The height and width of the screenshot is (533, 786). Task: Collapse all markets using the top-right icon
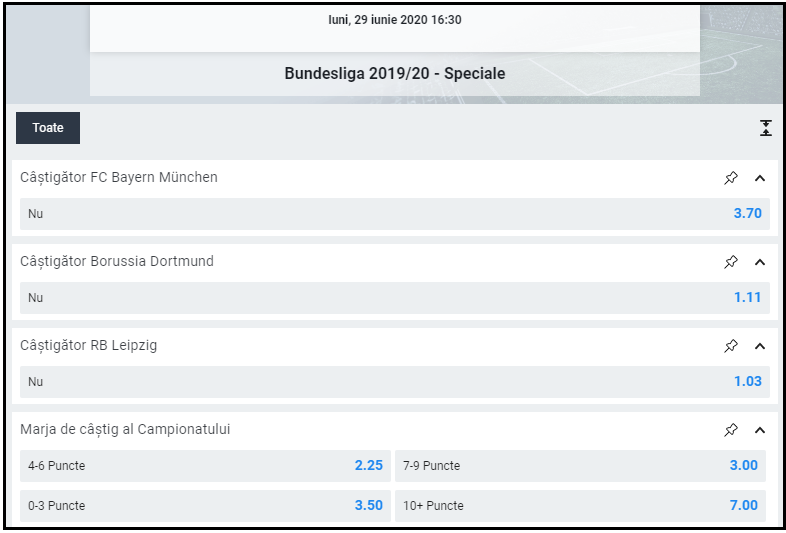[766, 128]
